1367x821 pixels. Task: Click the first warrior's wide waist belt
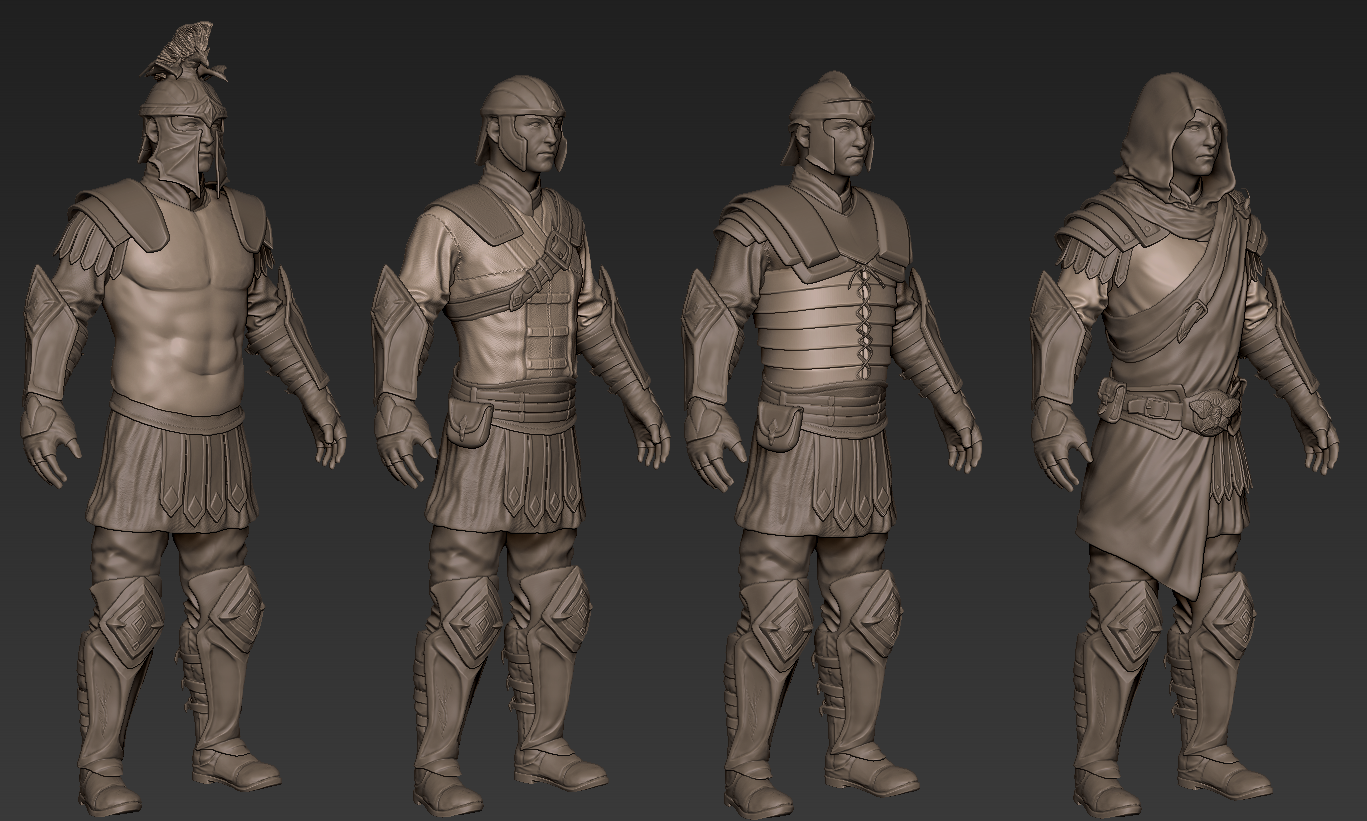[x=178, y=412]
